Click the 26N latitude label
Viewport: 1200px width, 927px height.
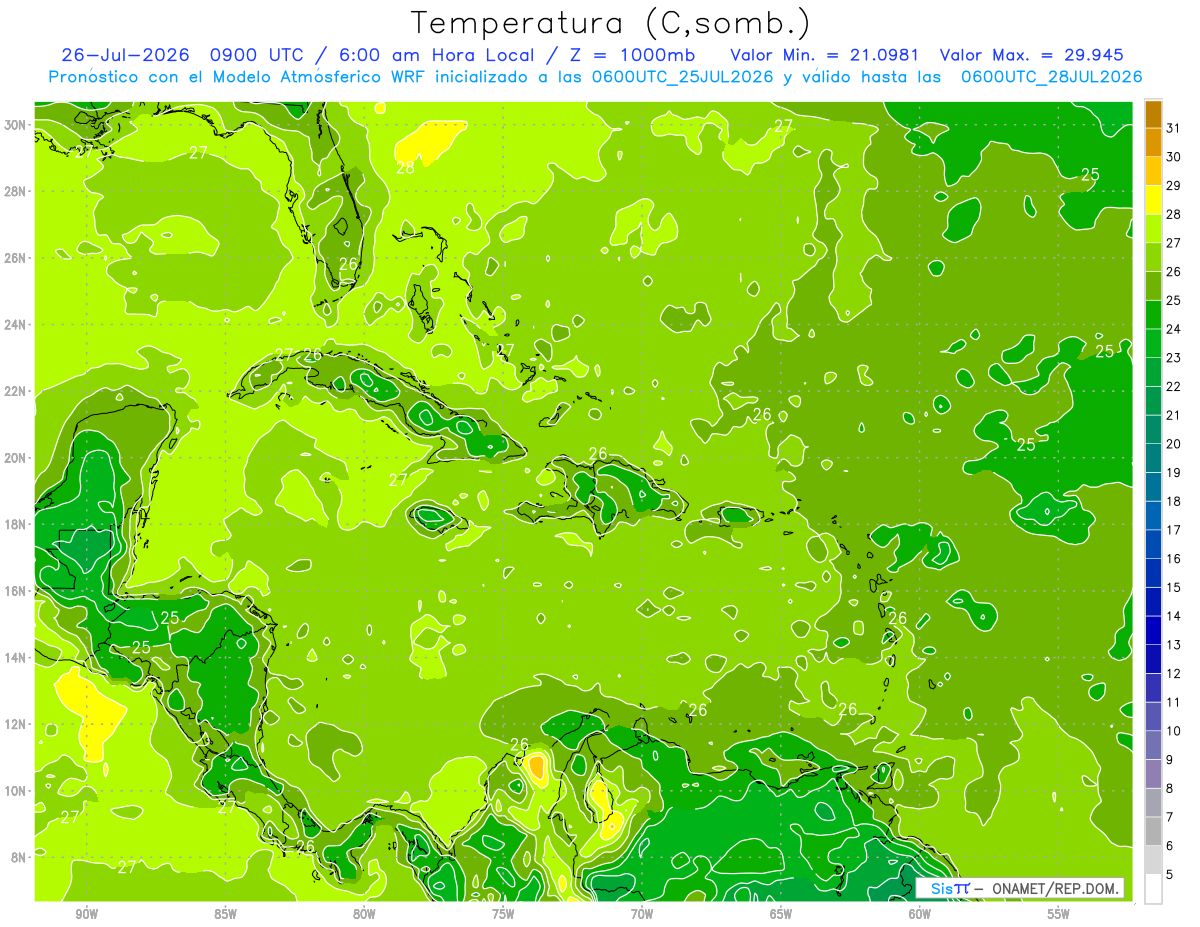pyautogui.click(x=16, y=258)
